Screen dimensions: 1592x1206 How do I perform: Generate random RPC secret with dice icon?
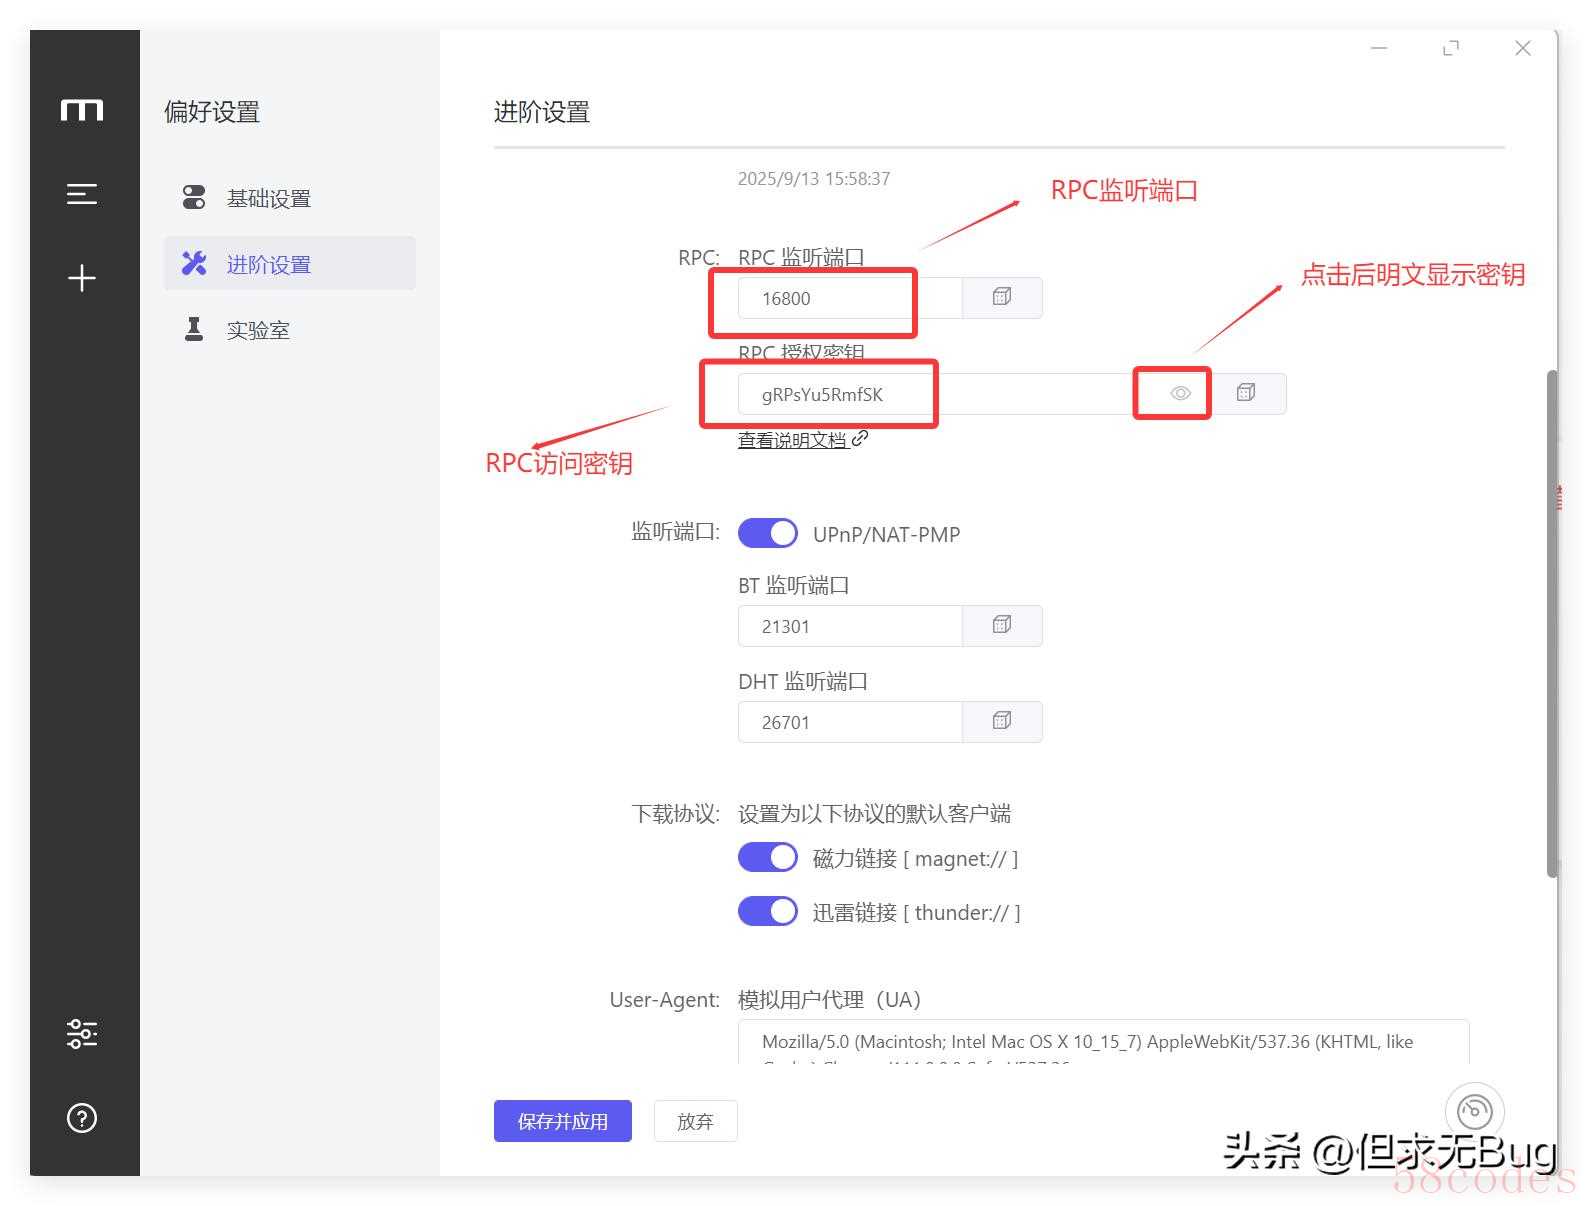tap(1246, 393)
